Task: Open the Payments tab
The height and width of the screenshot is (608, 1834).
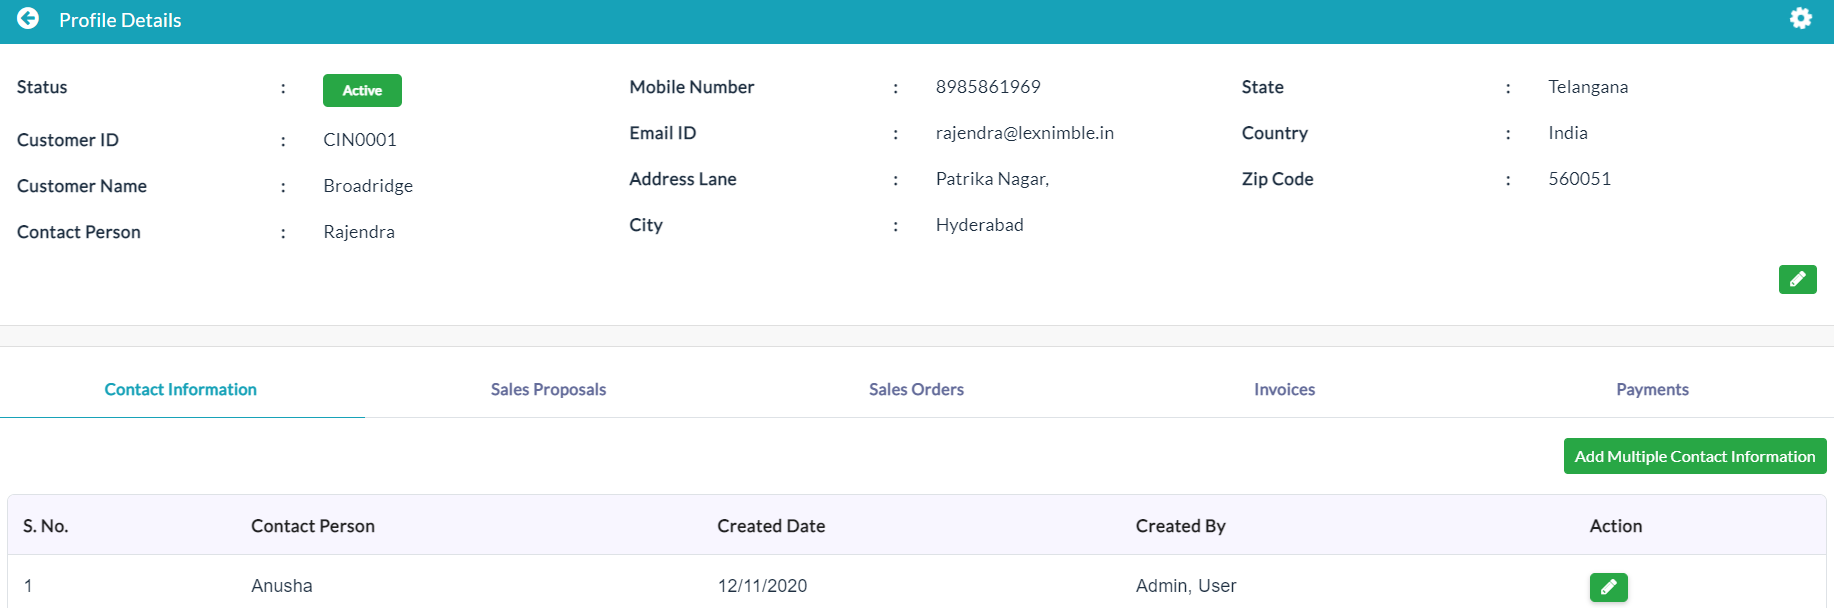Action: click(1652, 390)
